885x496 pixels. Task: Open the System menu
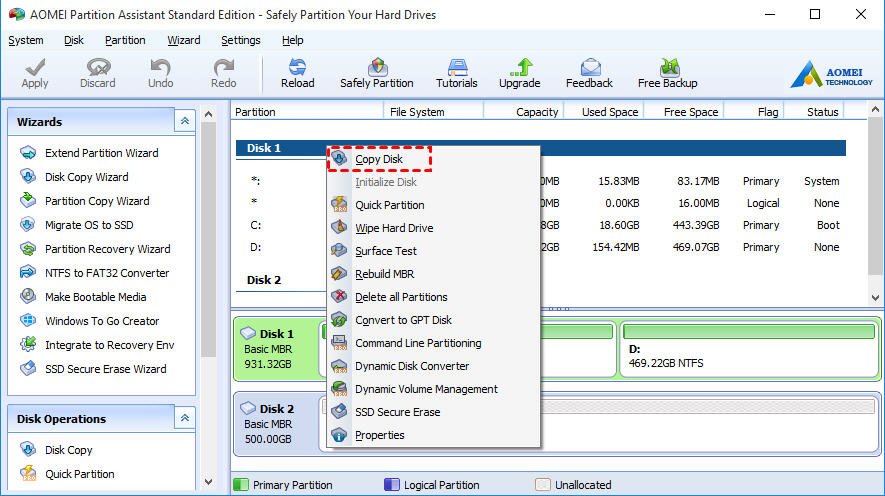click(x=25, y=40)
